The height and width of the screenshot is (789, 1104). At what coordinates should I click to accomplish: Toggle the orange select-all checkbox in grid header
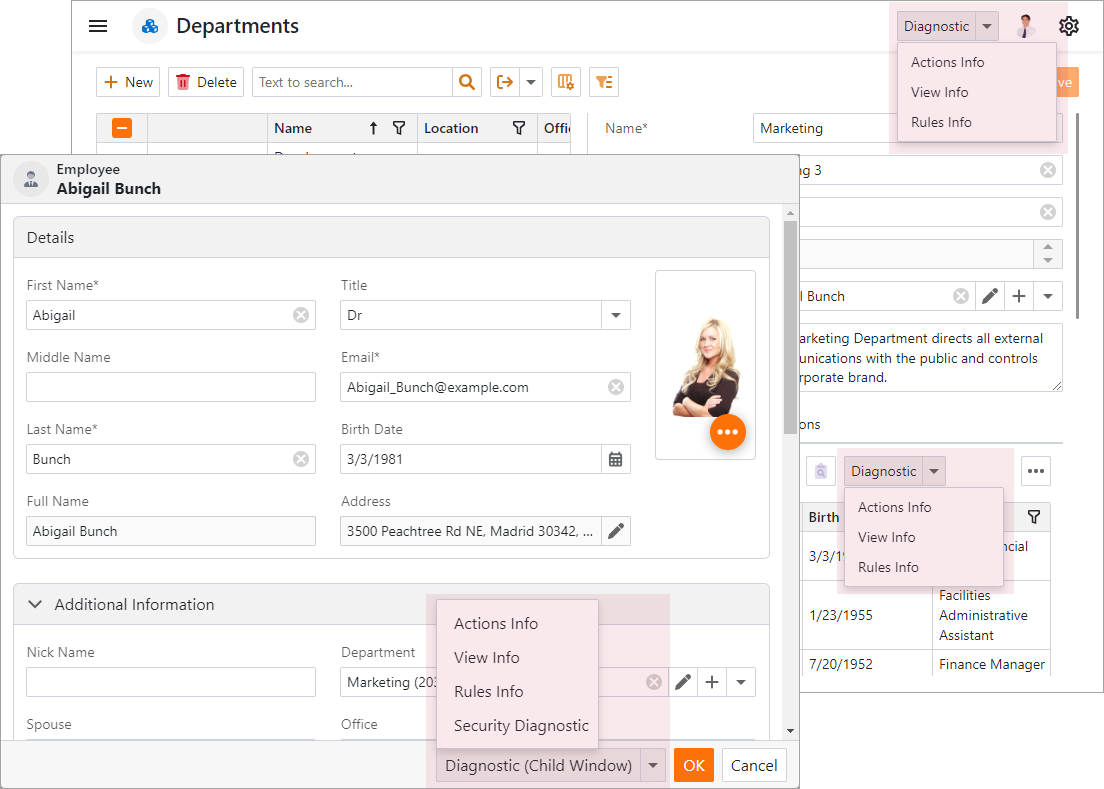pyautogui.click(x=122, y=128)
